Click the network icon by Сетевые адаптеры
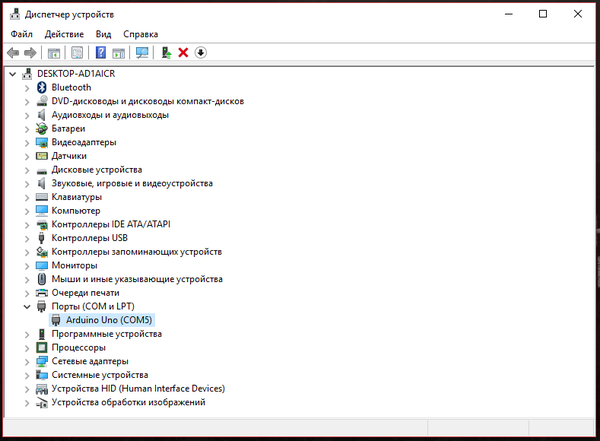Screen dimensions: 600x441 pos(42,361)
